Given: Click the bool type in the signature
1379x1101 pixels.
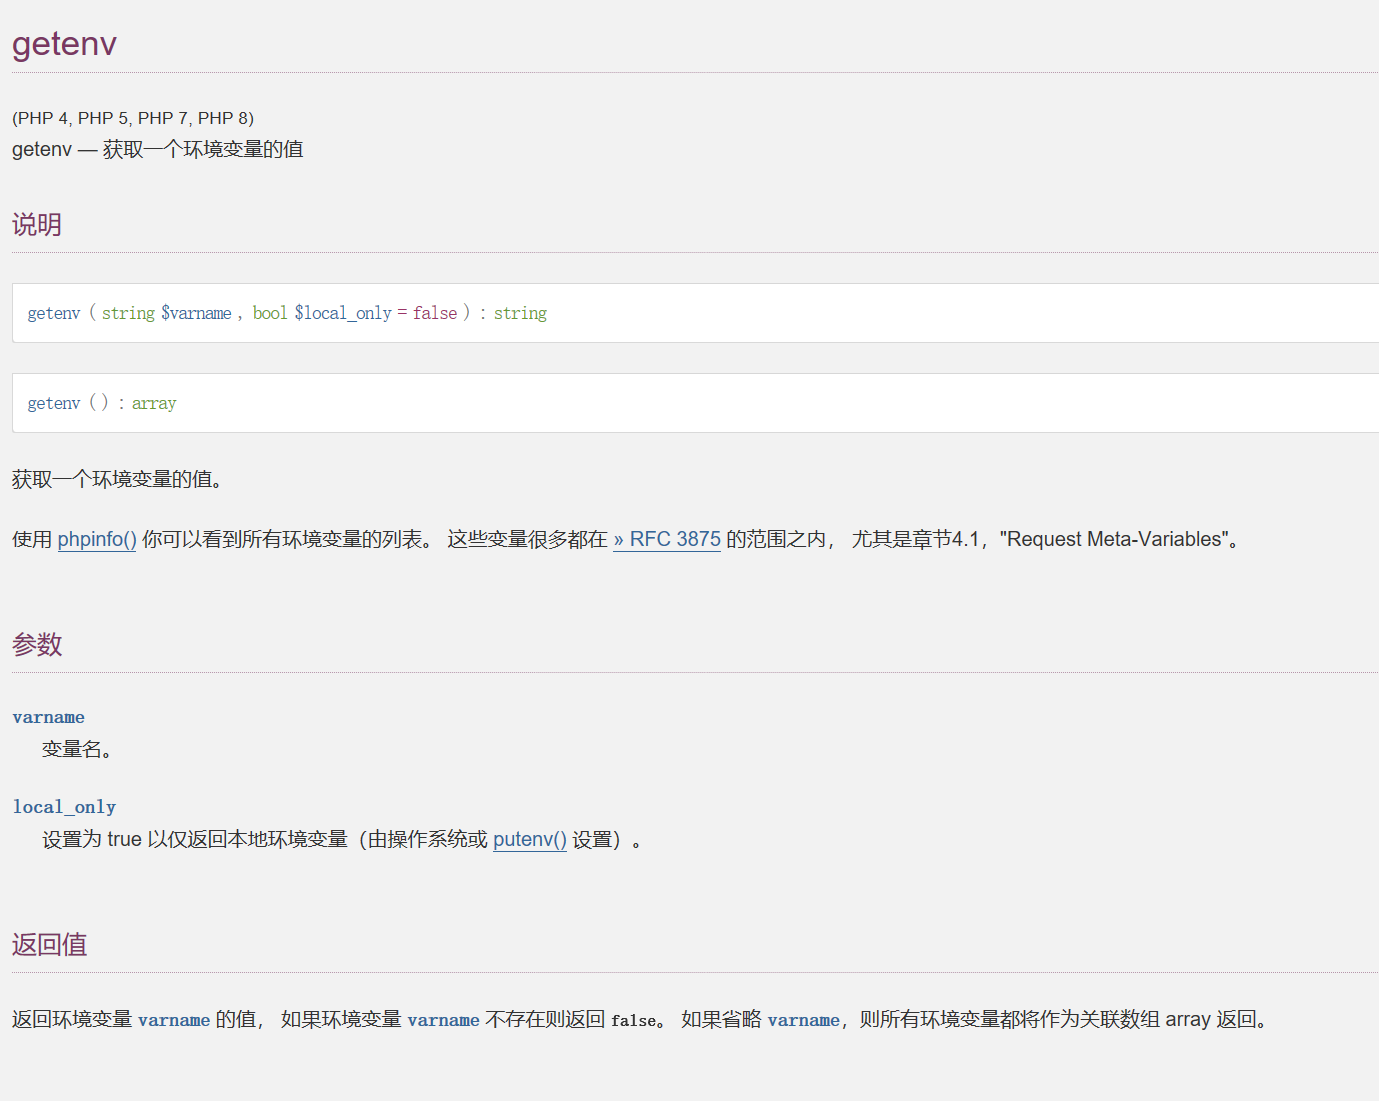Looking at the screenshot, I should point(270,313).
